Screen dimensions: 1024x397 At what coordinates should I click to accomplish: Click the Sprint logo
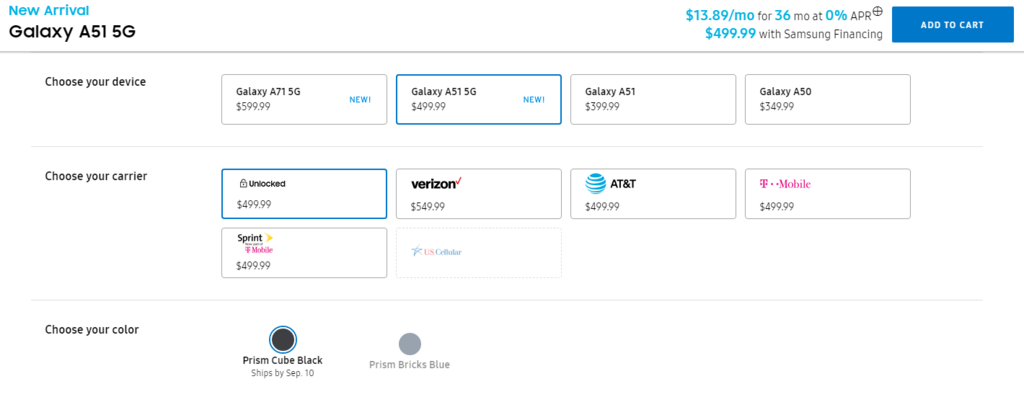coord(255,244)
